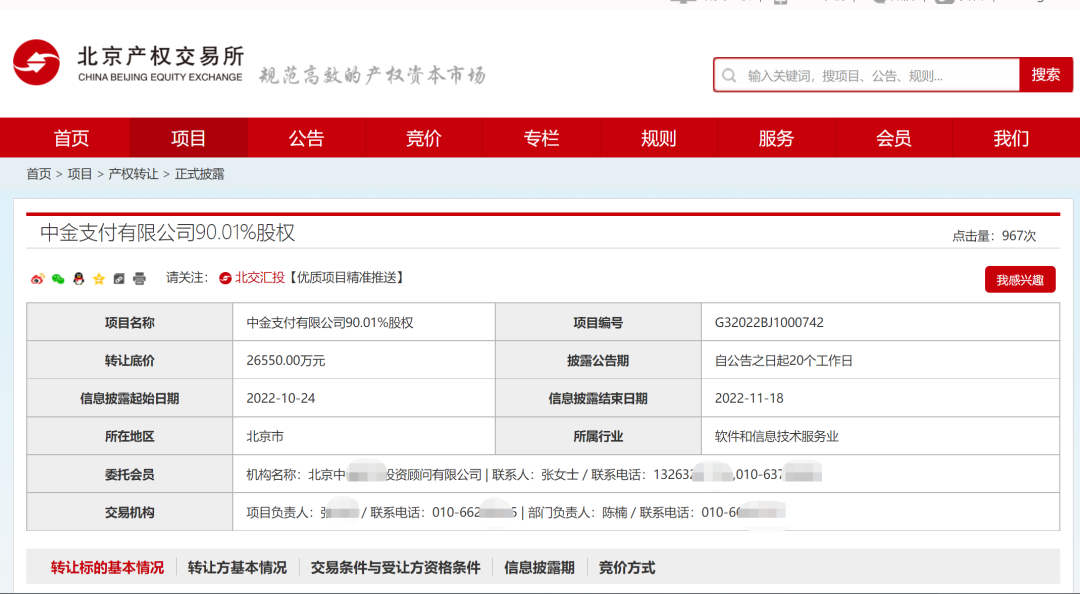Go to 产权转让 in the breadcrumb
1080x594 pixels.
coord(134,174)
